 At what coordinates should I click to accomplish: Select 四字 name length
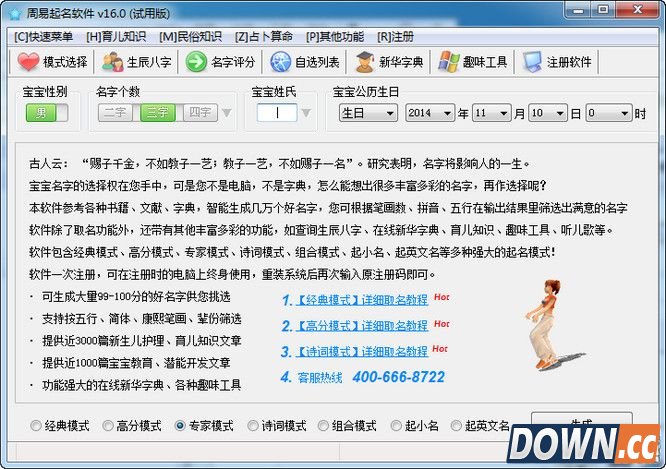pos(200,113)
